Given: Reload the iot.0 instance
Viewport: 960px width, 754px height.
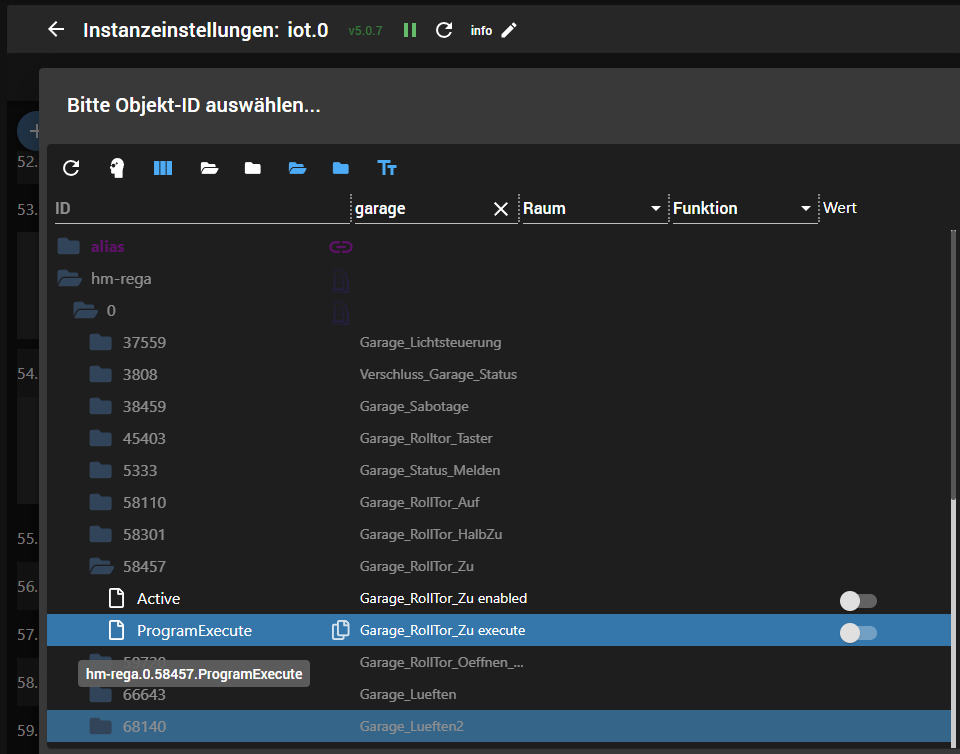Looking at the screenshot, I should coord(444,30).
